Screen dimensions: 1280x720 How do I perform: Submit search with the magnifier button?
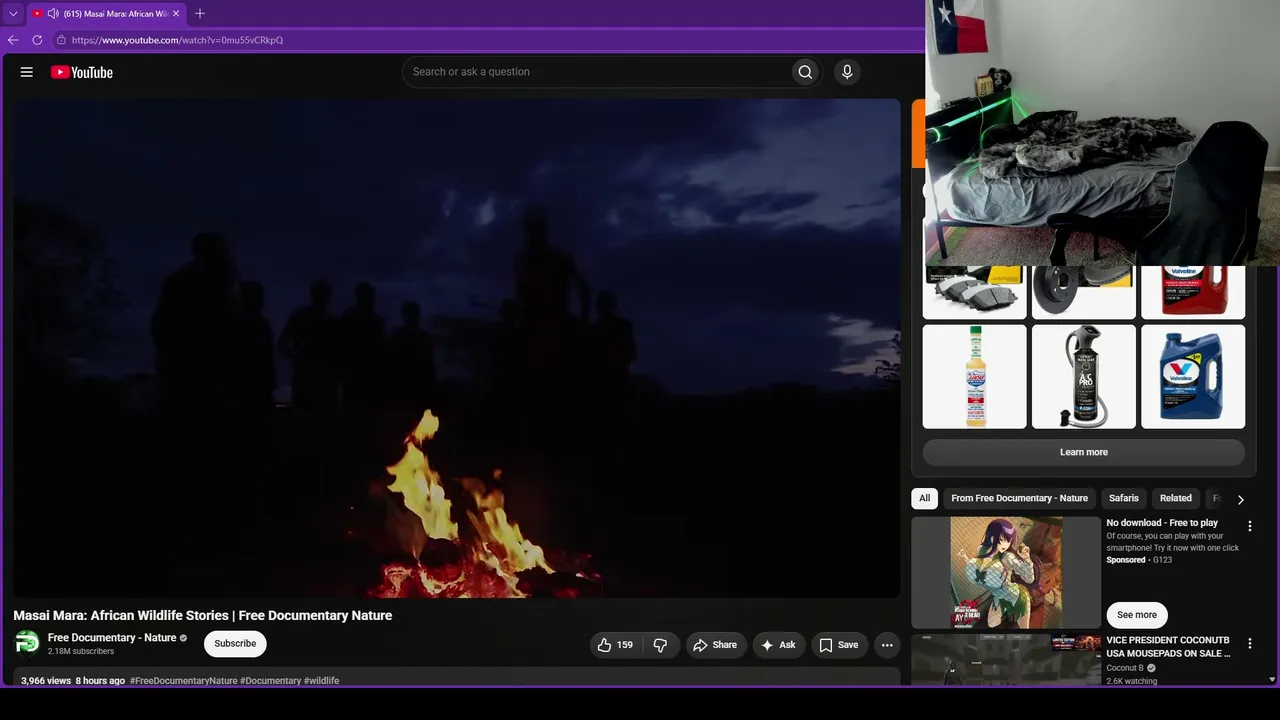pos(805,72)
